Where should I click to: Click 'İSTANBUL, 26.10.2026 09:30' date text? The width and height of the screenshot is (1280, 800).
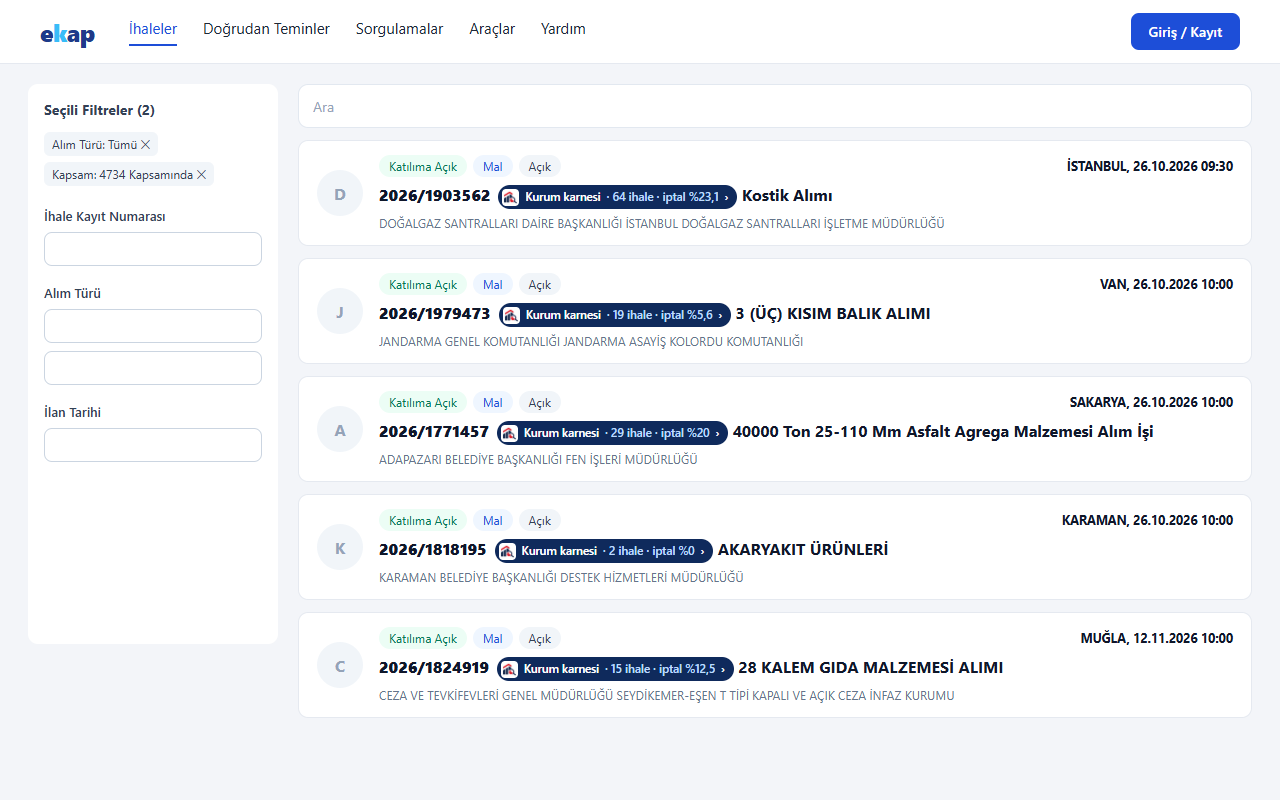pyautogui.click(x=1150, y=166)
